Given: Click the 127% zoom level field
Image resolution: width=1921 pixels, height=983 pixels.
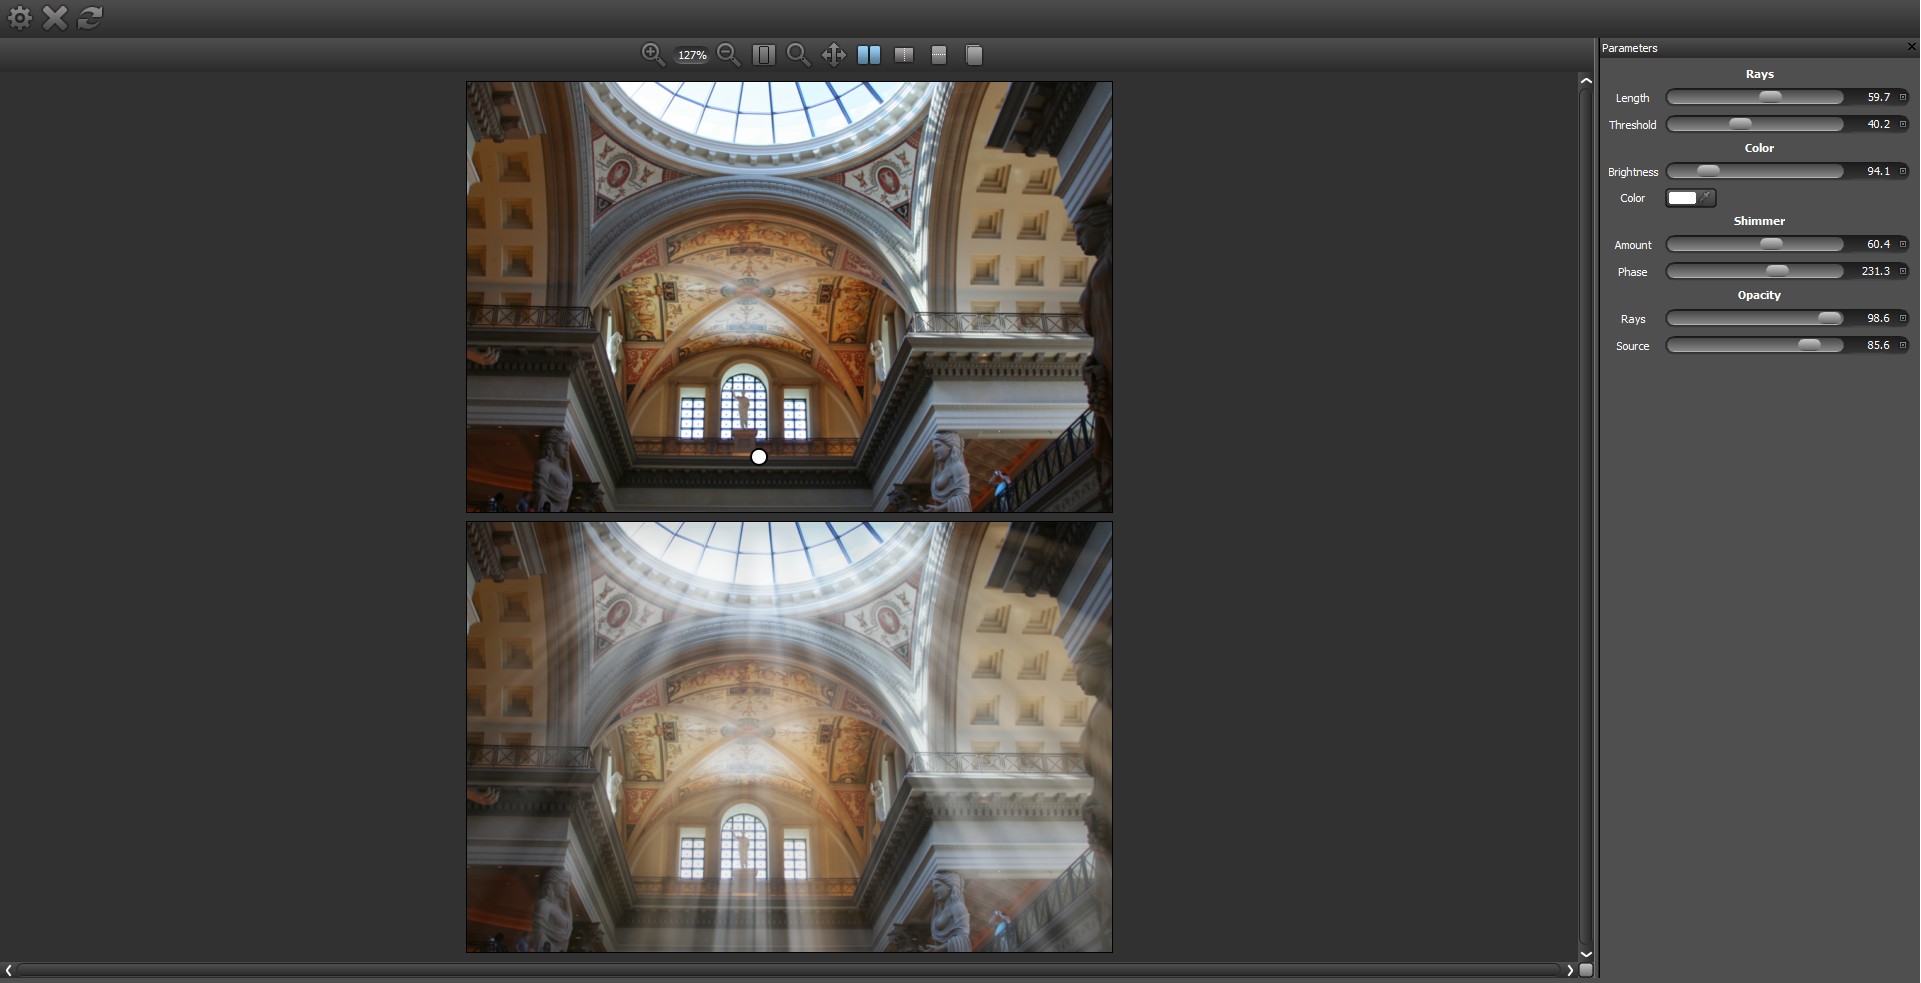Looking at the screenshot, I should point(692,55).
